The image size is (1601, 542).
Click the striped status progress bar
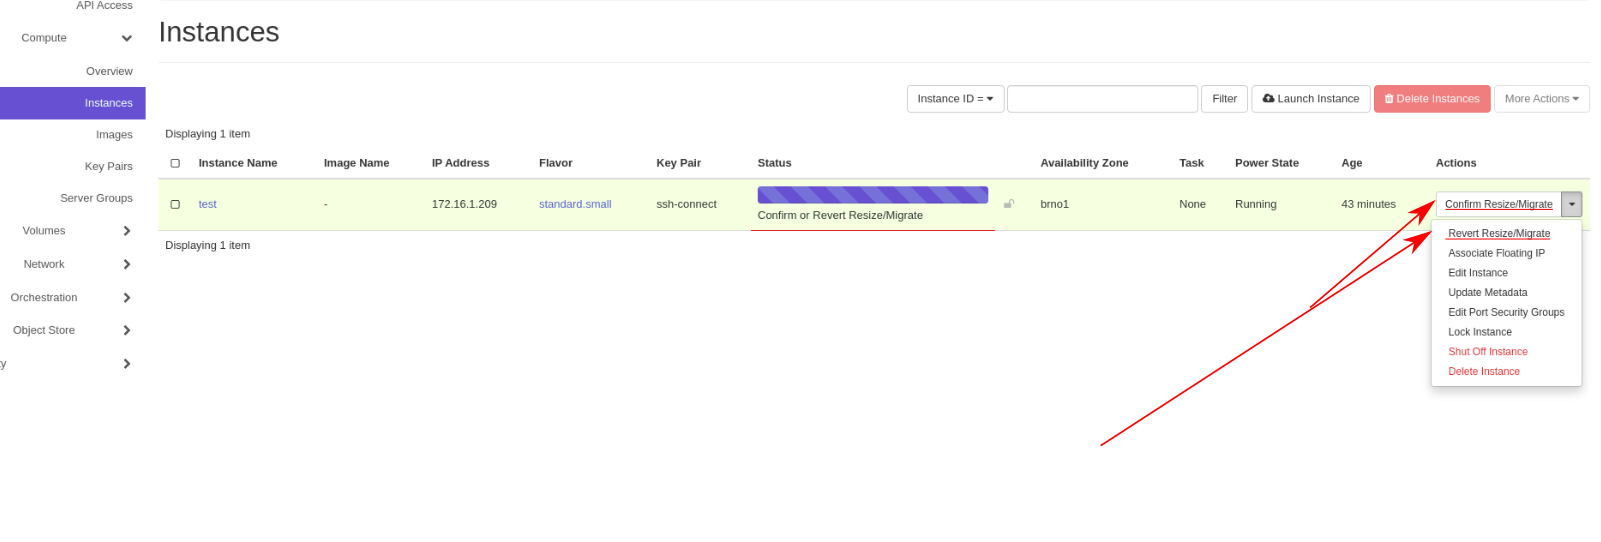coord(872,195)
